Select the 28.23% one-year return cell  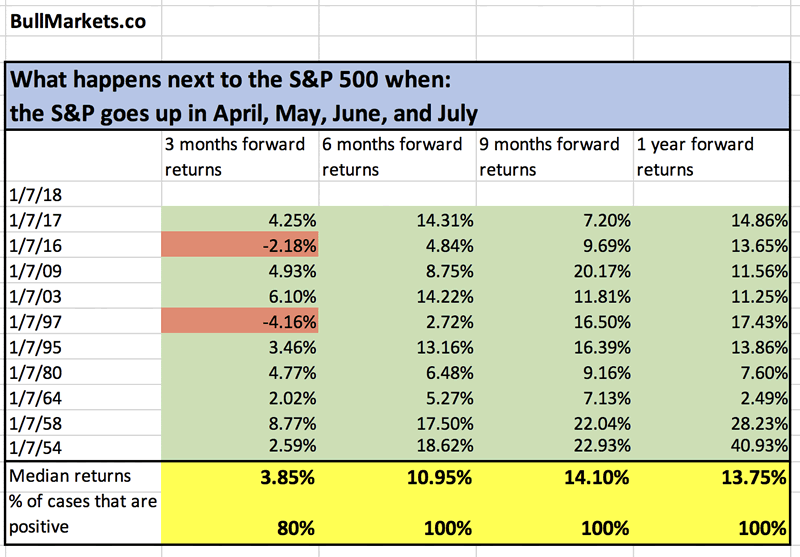point(712,428)
